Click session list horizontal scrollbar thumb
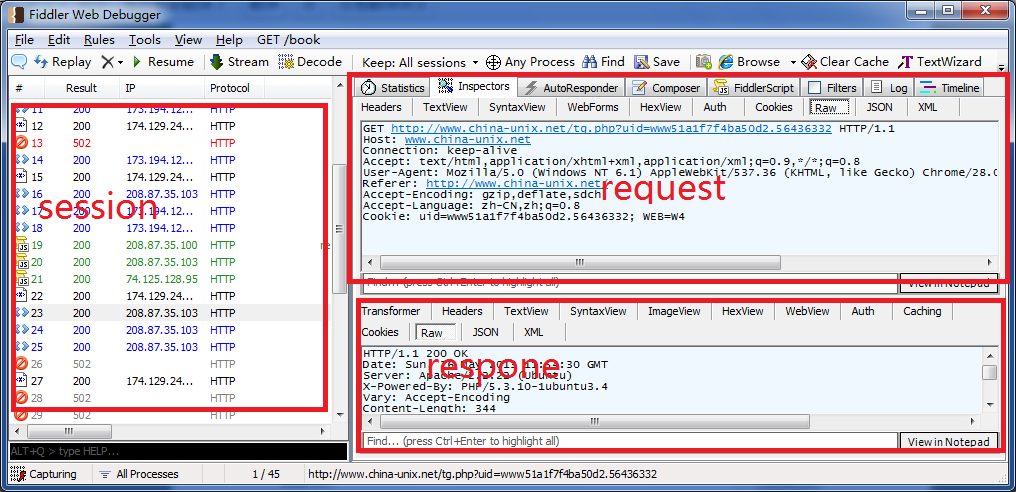This screenshot has width=1016, height=492. 69,431
